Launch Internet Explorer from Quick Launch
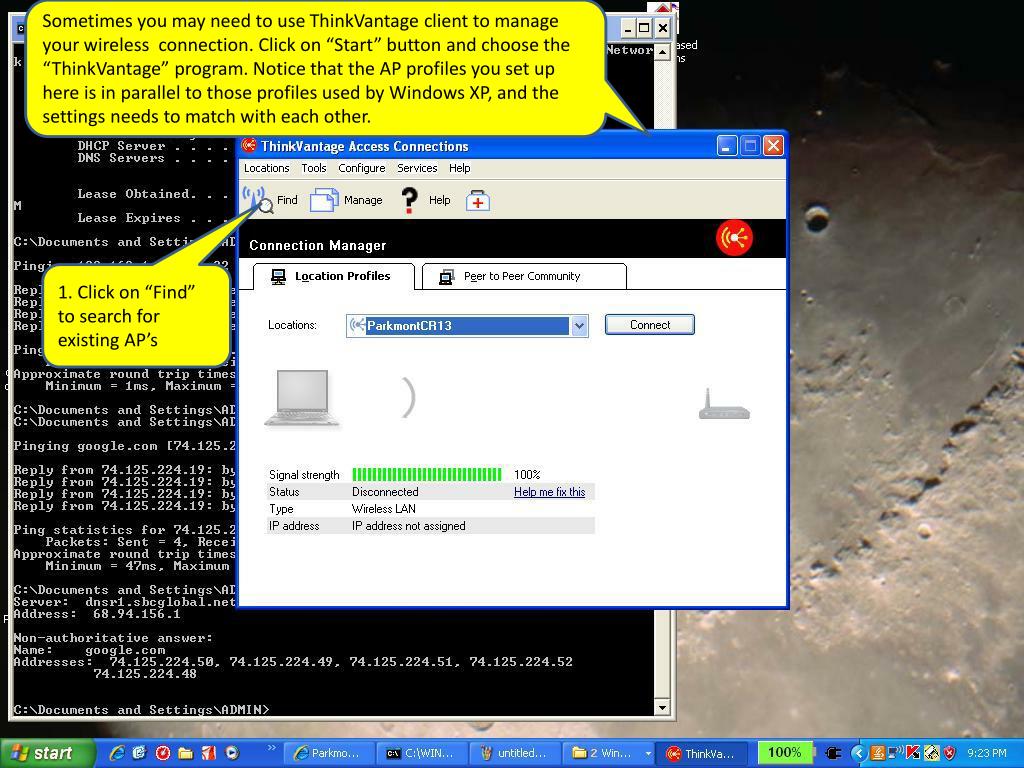Viewport: 1024px width, 768px height. coord(118,753)
